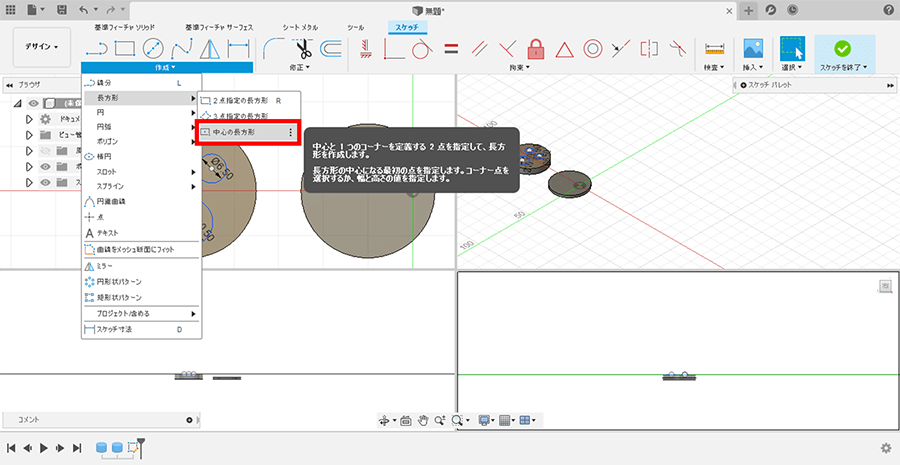Click the equal constraint icon
The height and width of the screenshot is (465, 900).
[x=451, y=47]
